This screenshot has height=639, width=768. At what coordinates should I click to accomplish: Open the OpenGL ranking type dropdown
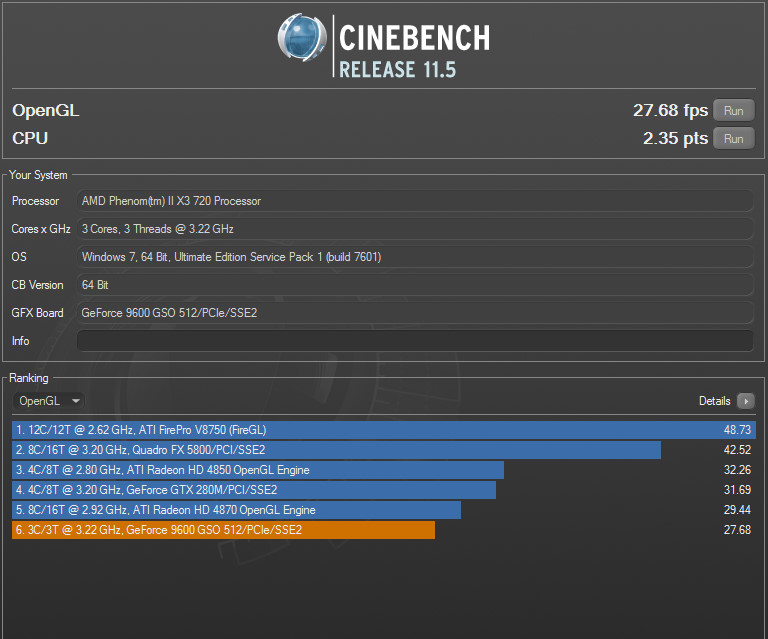[x=48, y=401]
